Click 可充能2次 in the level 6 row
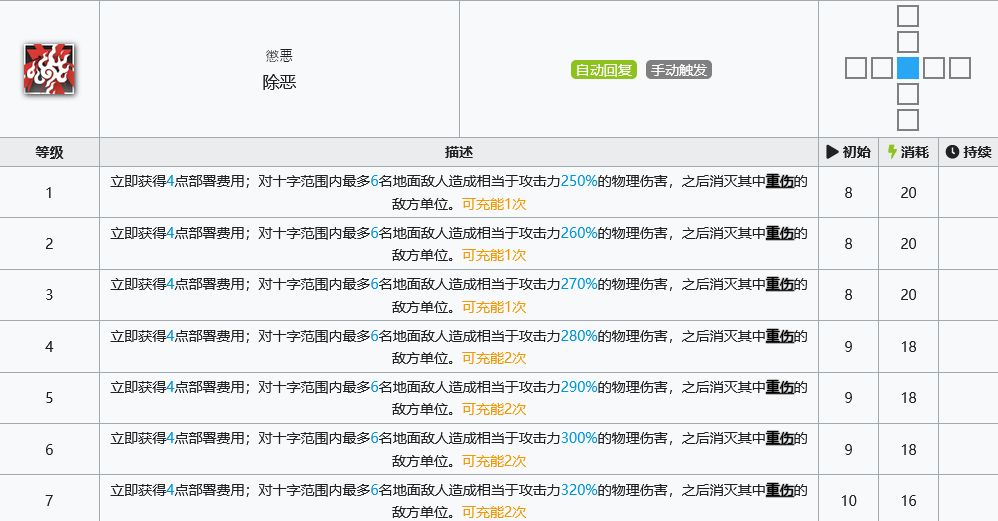998x521 pixels. coord(494,461)
